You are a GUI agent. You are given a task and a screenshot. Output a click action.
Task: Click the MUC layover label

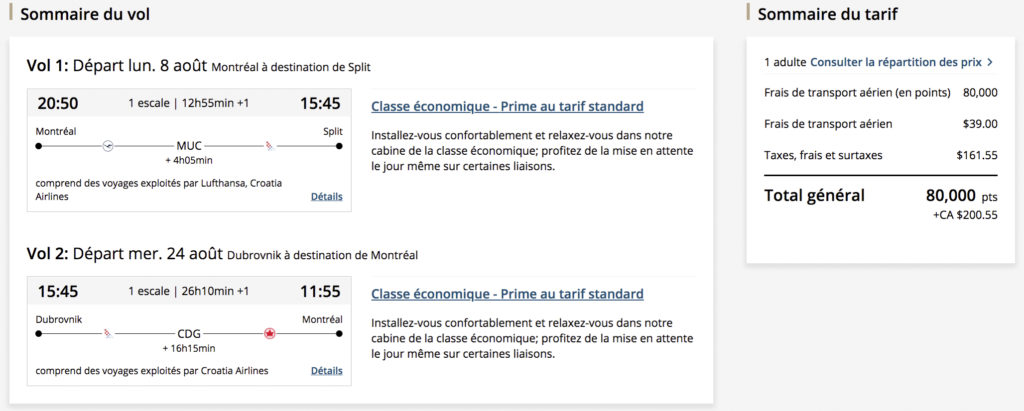click(189, 145)
